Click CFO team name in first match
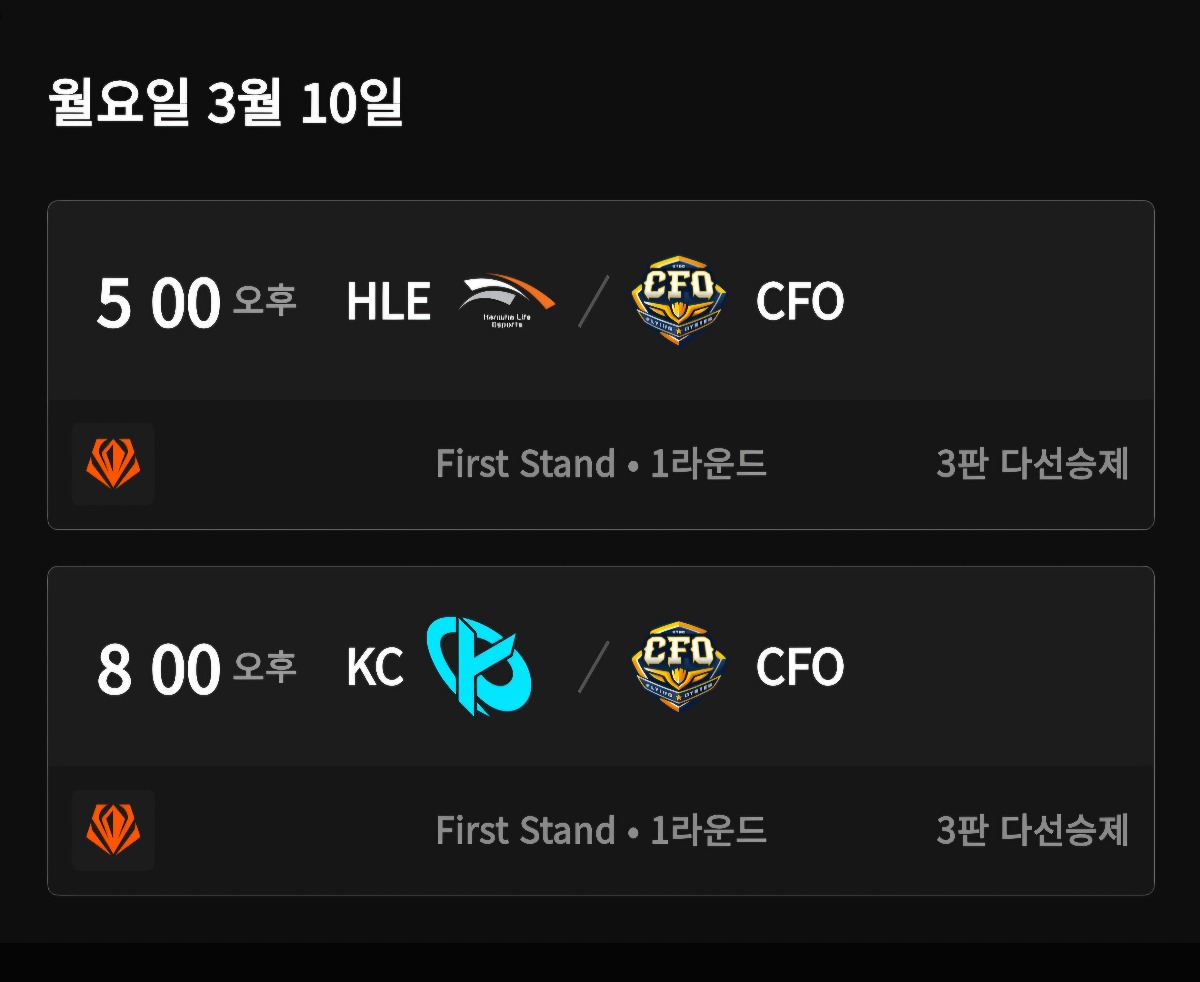 coord(799,301)
